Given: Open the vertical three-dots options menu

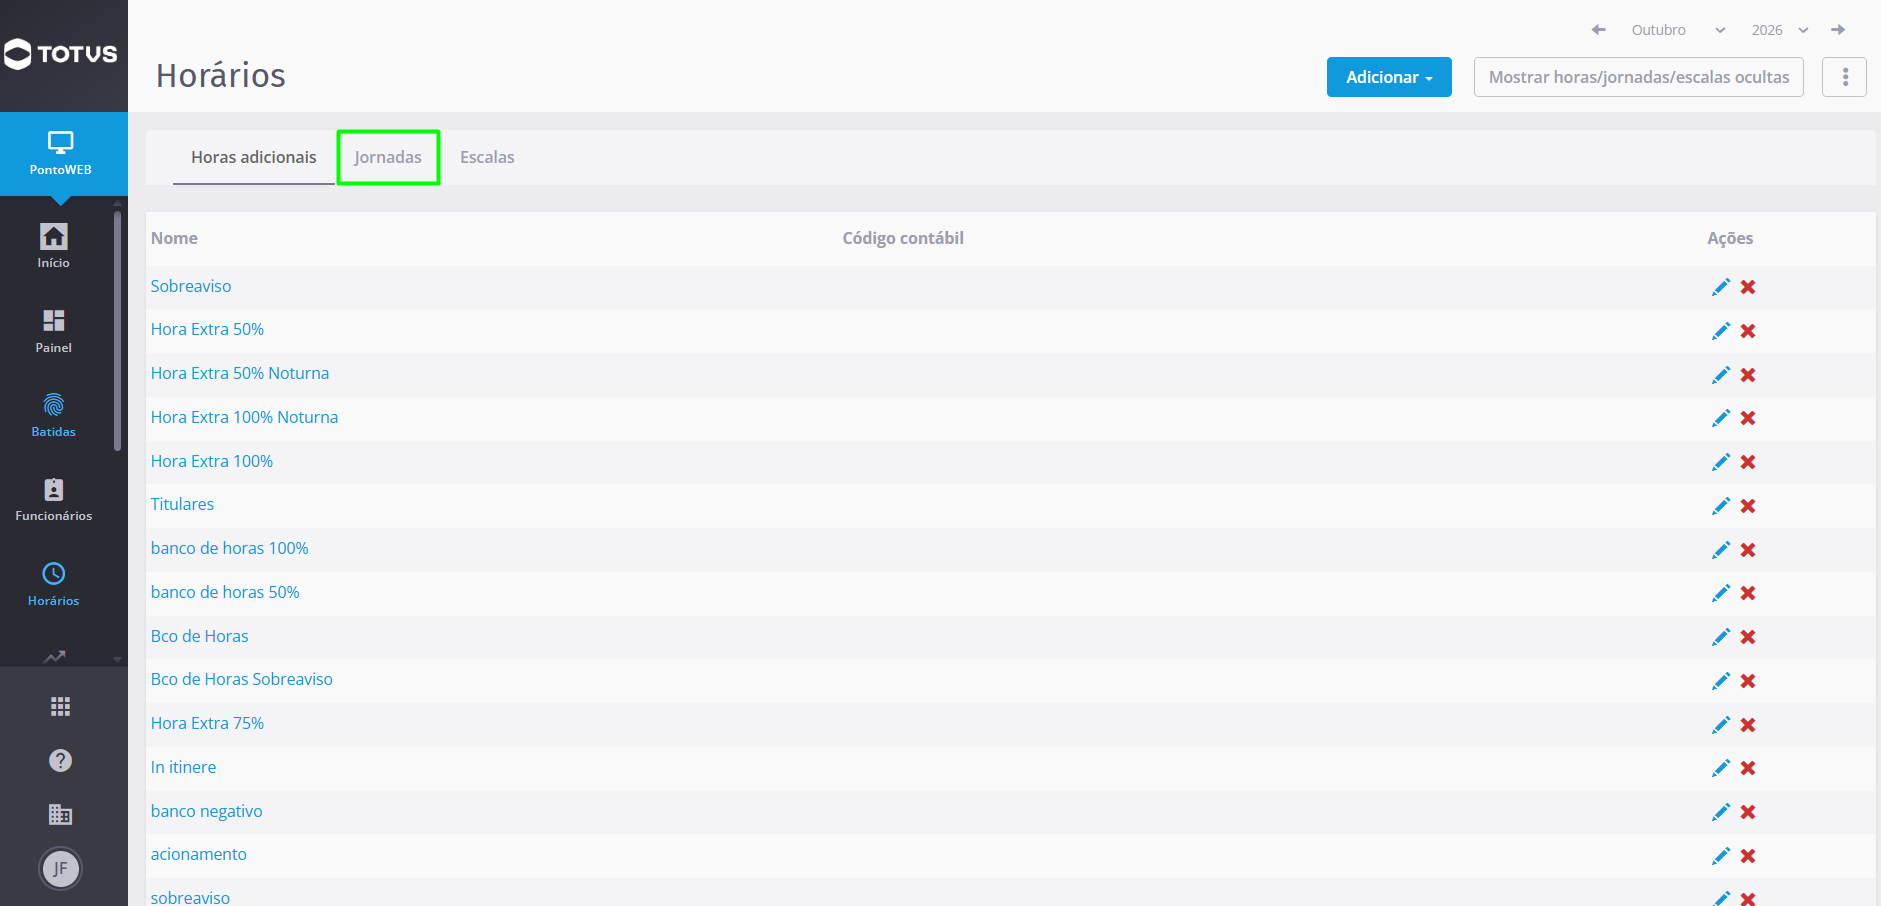Looking at the screenshot, I should (x=1844, y=77).
